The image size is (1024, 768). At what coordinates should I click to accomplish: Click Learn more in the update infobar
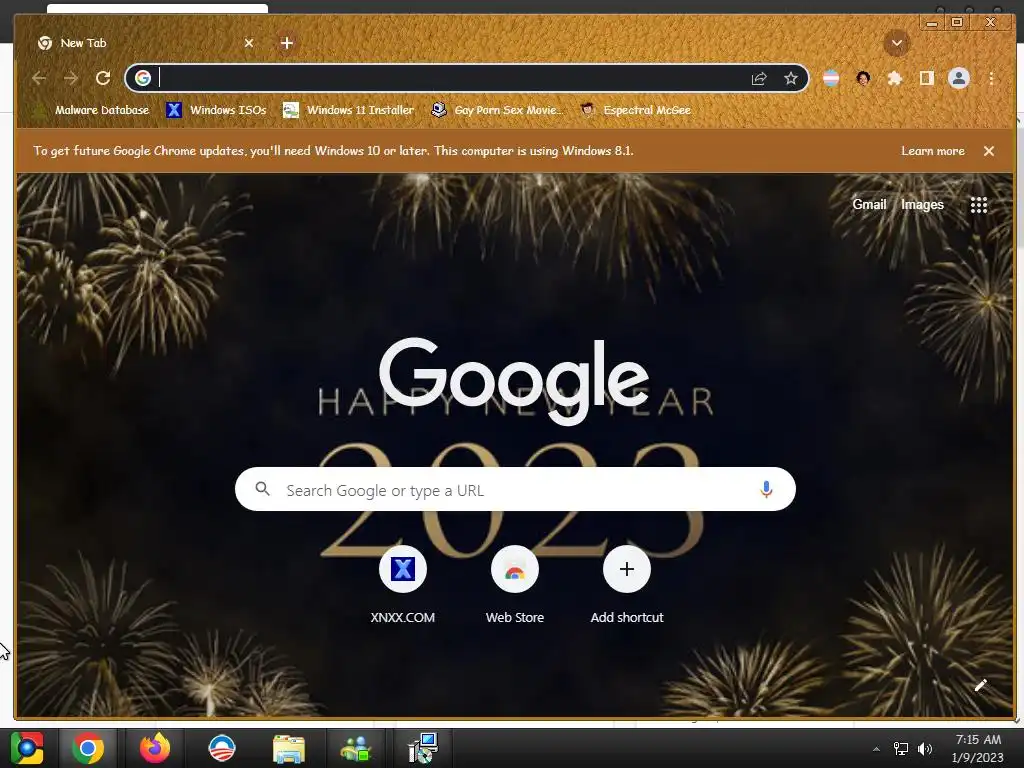[x=933, y=151]
